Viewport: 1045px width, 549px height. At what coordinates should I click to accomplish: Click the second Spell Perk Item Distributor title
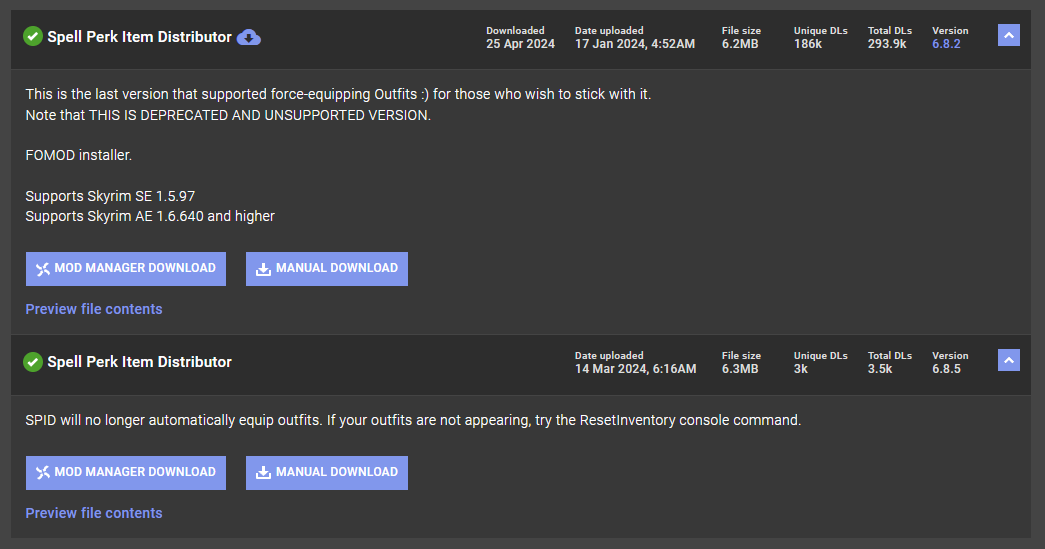[139, 362]
